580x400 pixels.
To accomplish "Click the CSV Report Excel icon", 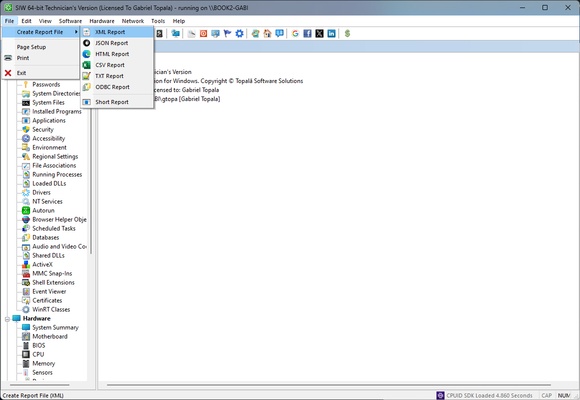I will coord(87,65).
